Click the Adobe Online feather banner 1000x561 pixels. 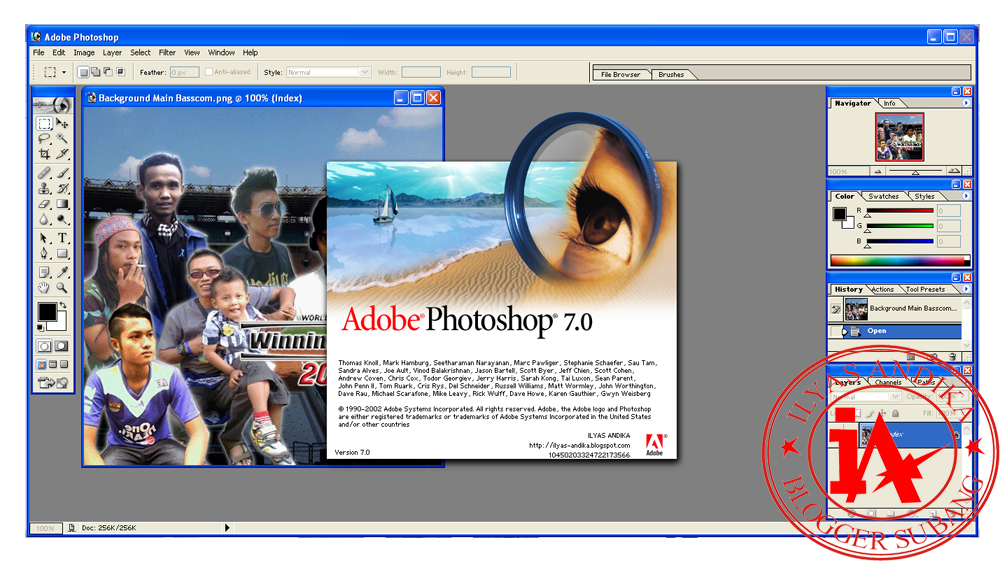[x=53, y=105]
